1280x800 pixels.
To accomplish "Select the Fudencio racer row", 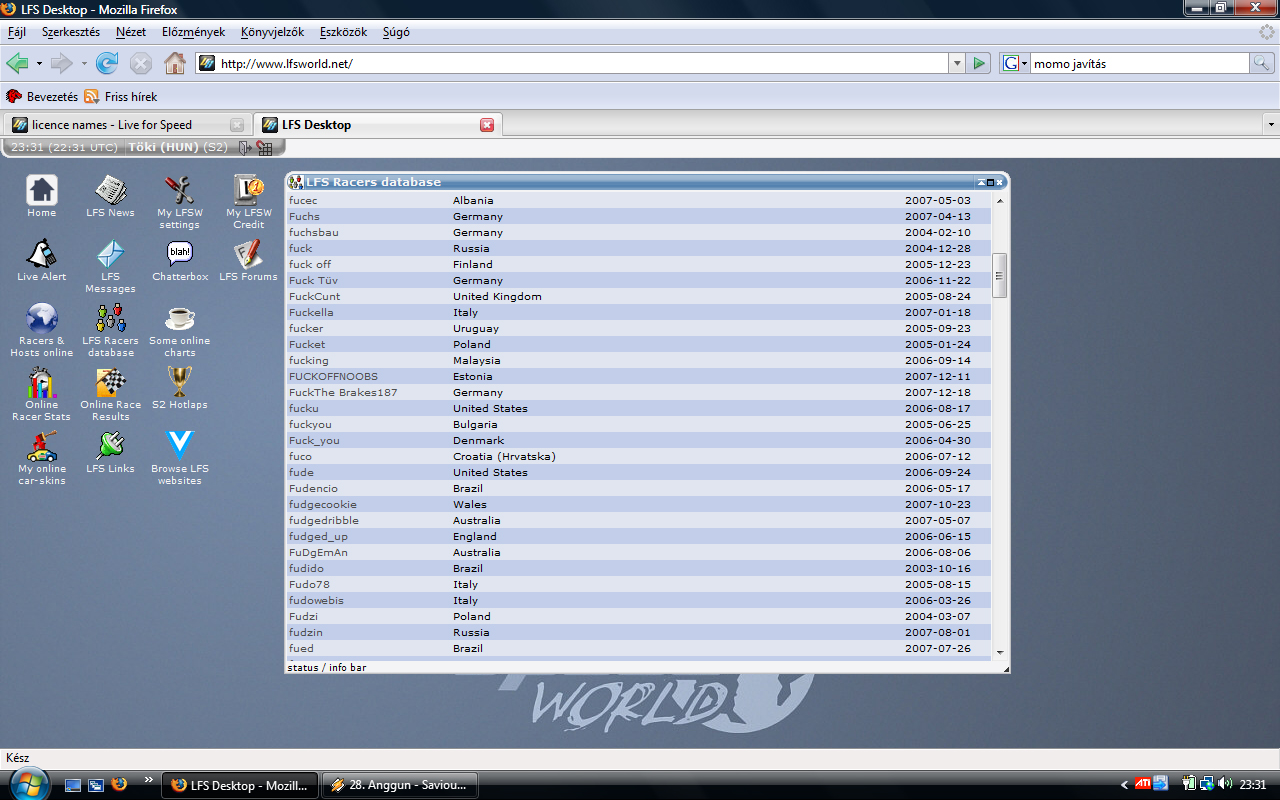I will 638,488.
